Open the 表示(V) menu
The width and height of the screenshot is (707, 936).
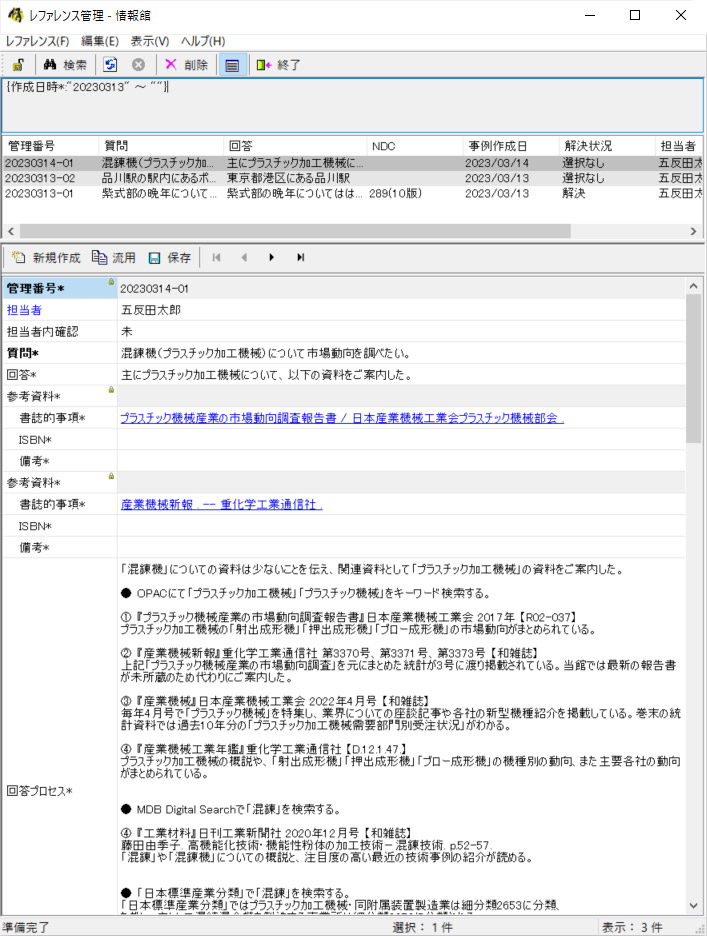[150, 41]
